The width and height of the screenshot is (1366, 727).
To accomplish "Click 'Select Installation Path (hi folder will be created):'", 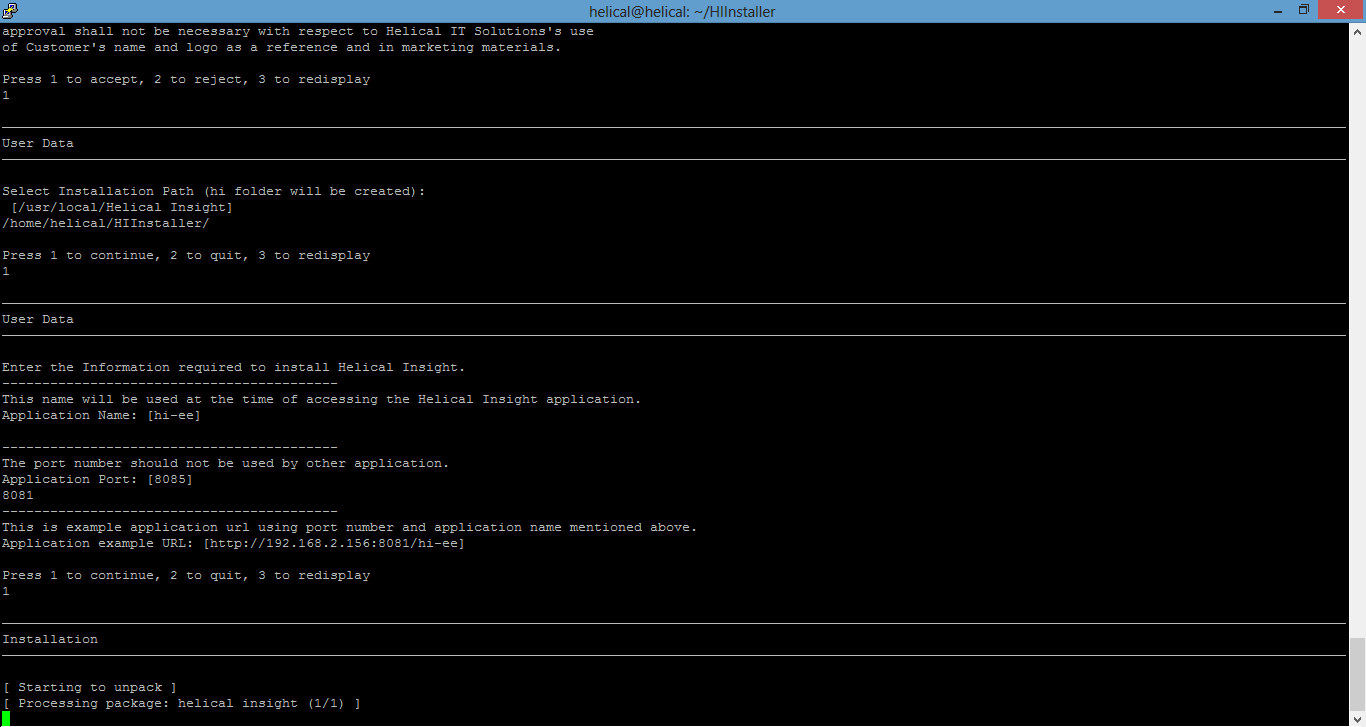I will 214,191.
